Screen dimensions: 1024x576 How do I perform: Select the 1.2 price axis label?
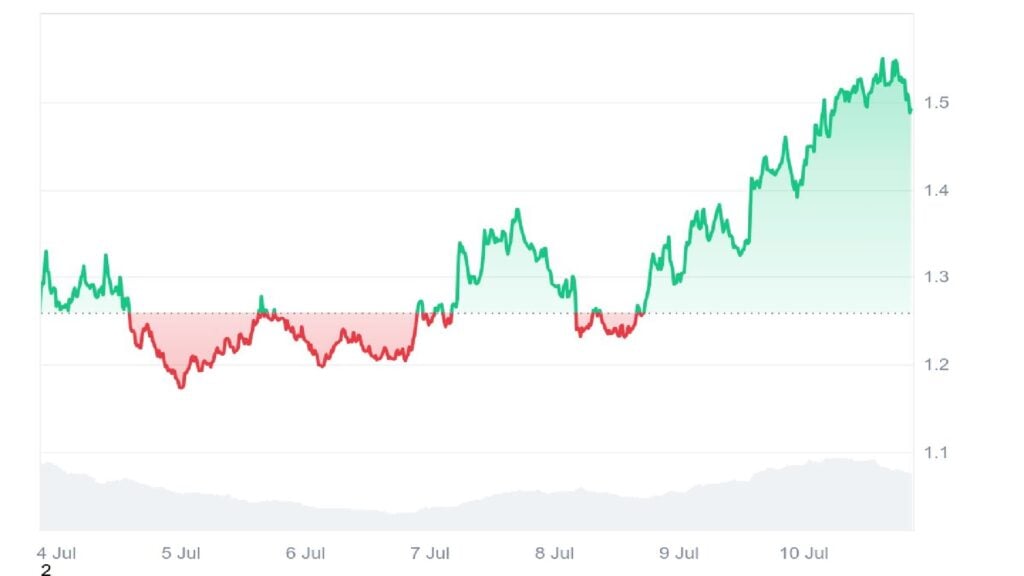click(x=936, y=364)
